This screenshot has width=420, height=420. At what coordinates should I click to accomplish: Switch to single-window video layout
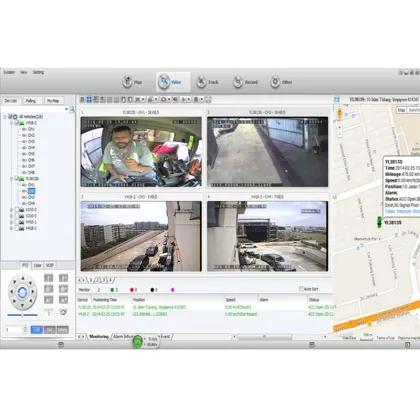coord(82,99)
